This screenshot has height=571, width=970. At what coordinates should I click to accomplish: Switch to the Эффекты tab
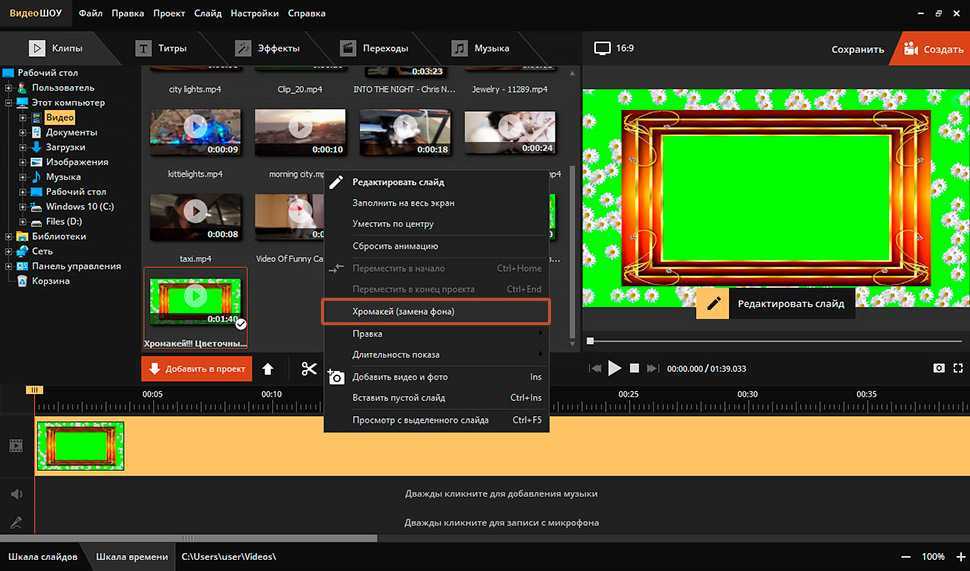[270, 48]
